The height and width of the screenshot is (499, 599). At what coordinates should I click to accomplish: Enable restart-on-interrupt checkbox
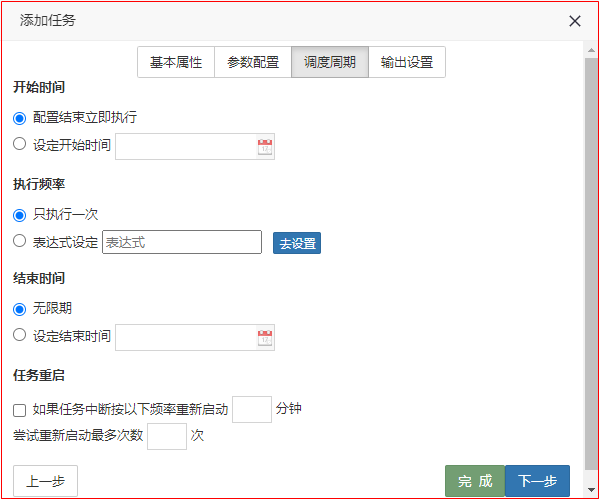point(19,410)
